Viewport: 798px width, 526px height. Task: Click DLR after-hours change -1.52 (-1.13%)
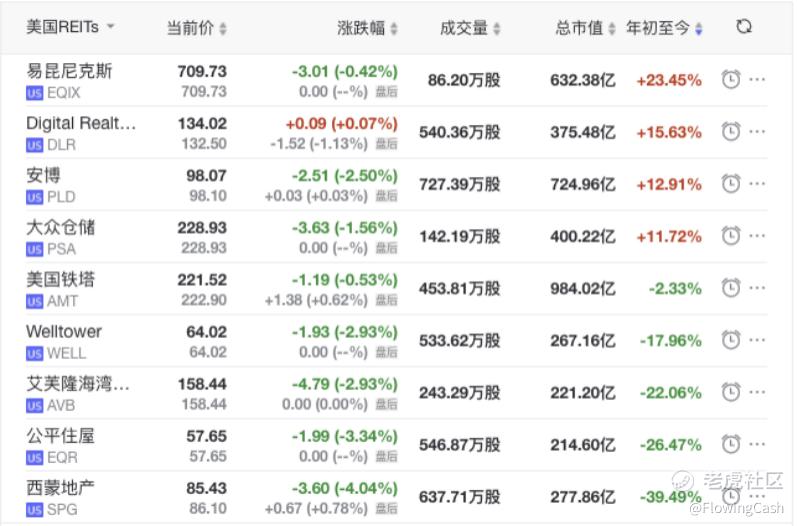click(319, 144)
